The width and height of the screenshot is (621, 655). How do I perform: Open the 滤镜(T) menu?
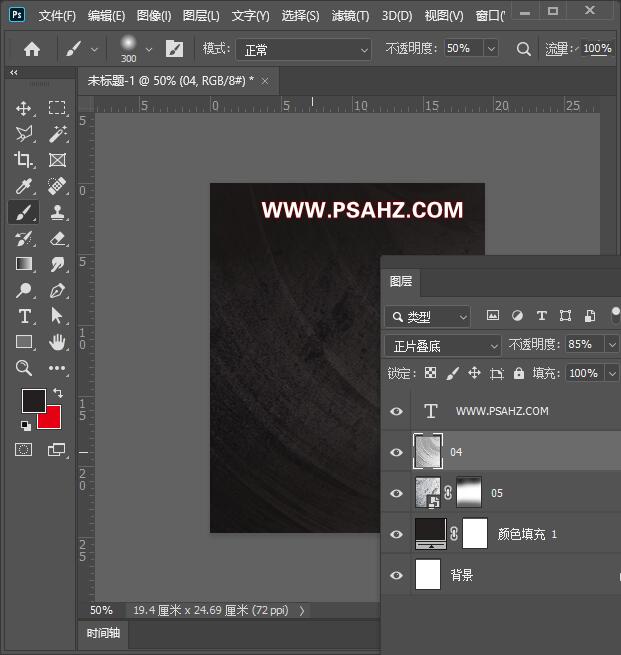click(x=350, y=16)
